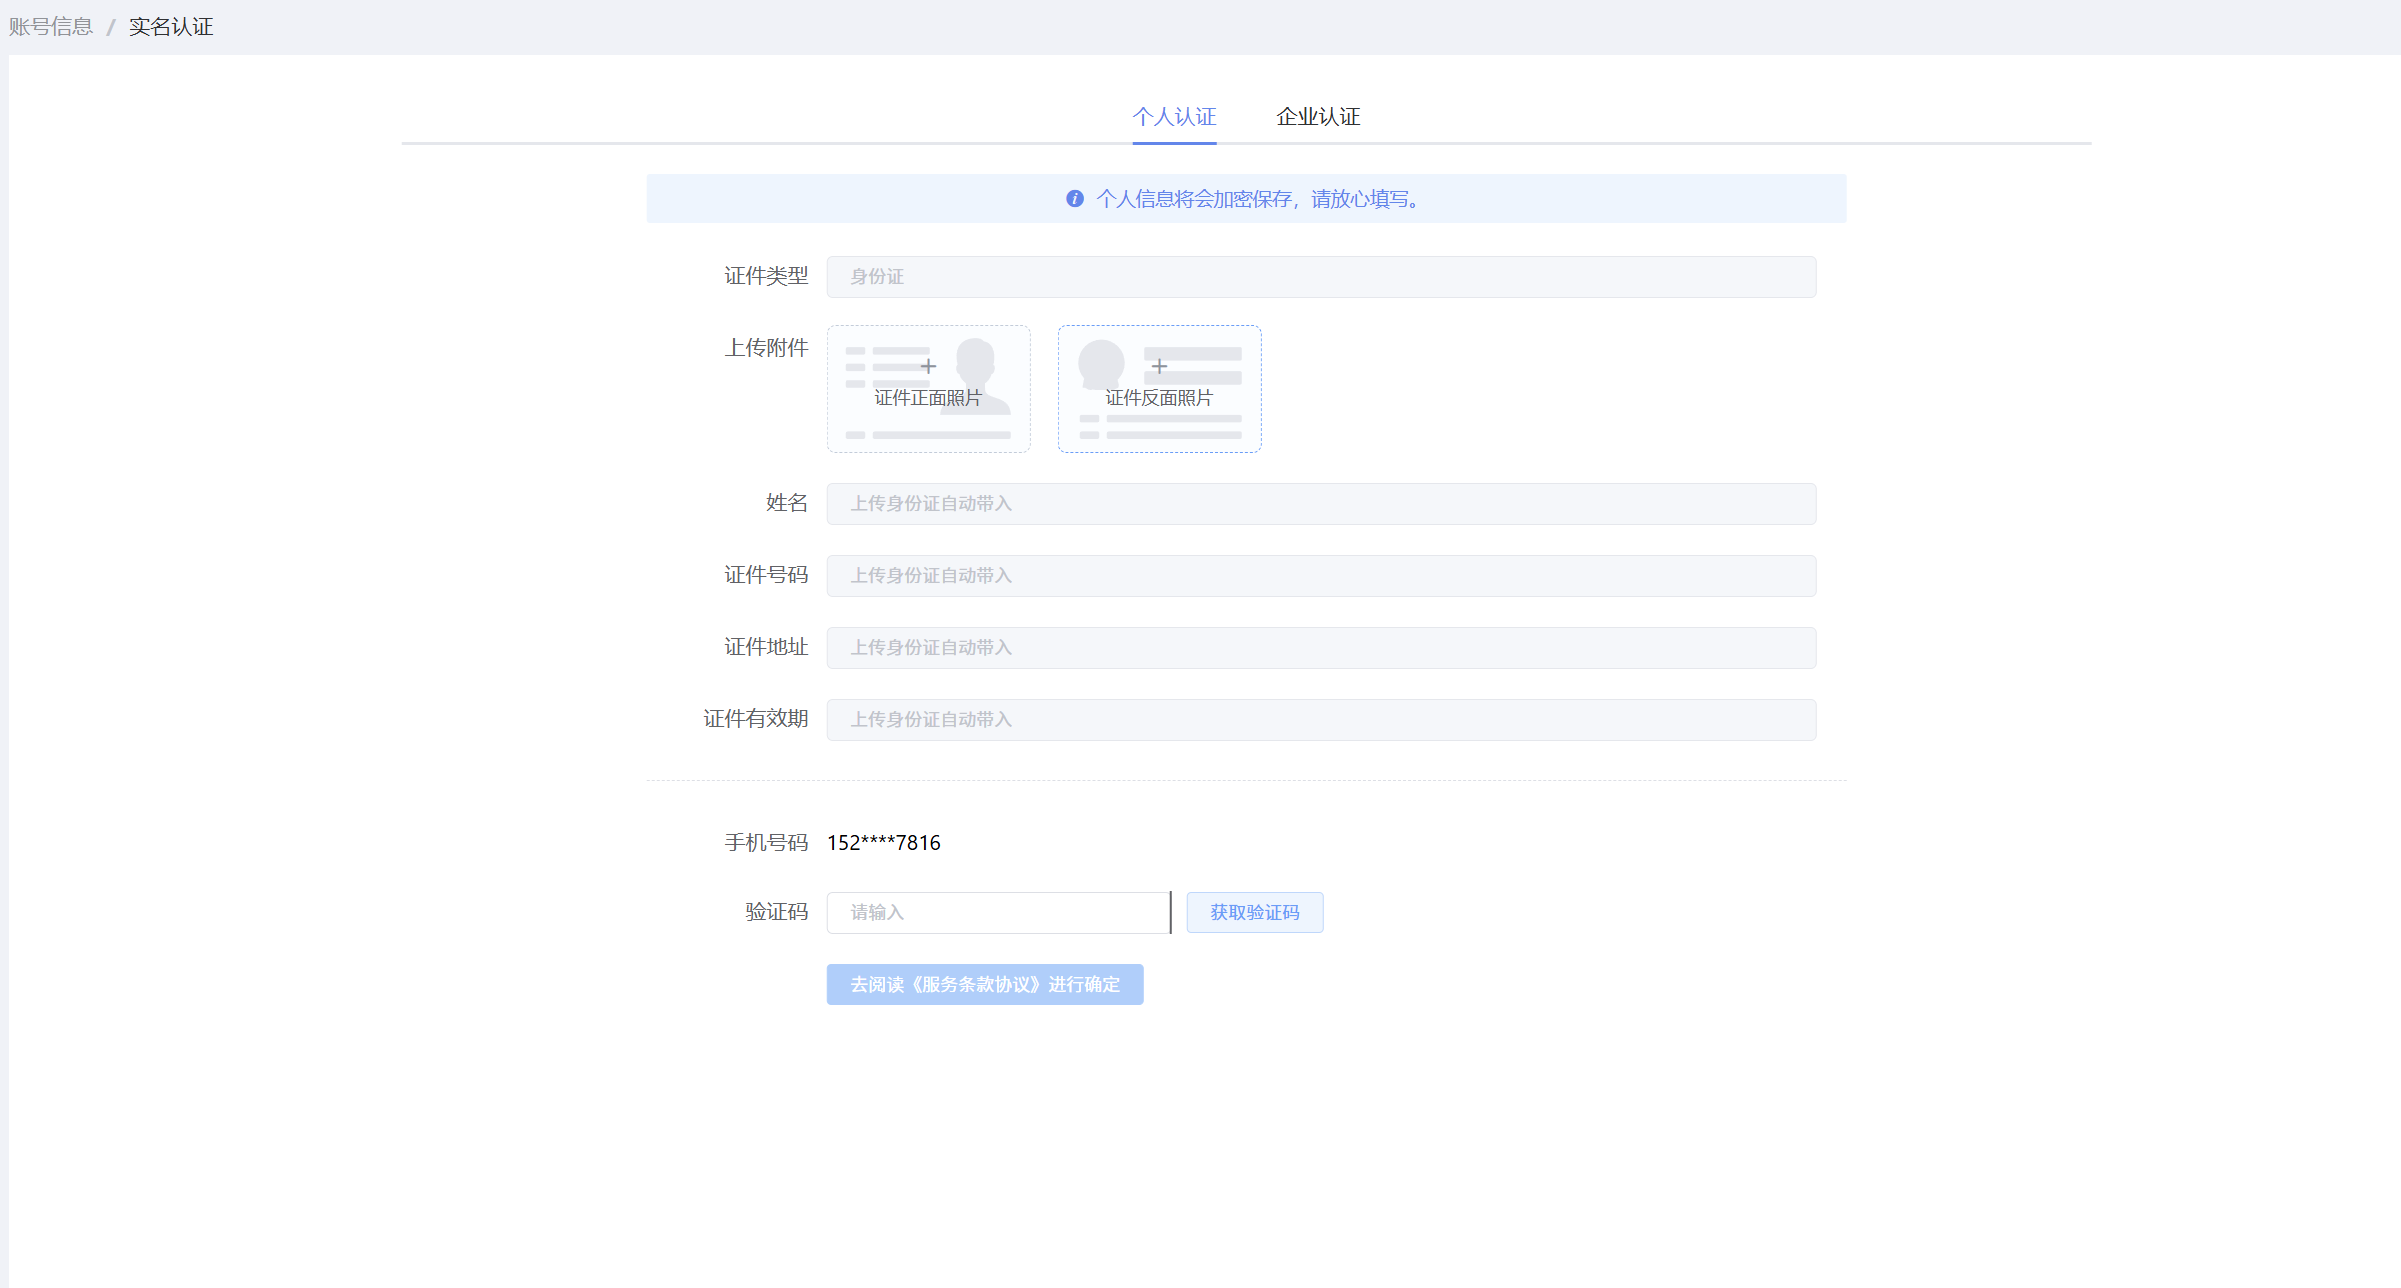Click the 实名认证 breadcrumb item
This screenshot has height=1288, width=2401.
171,27
